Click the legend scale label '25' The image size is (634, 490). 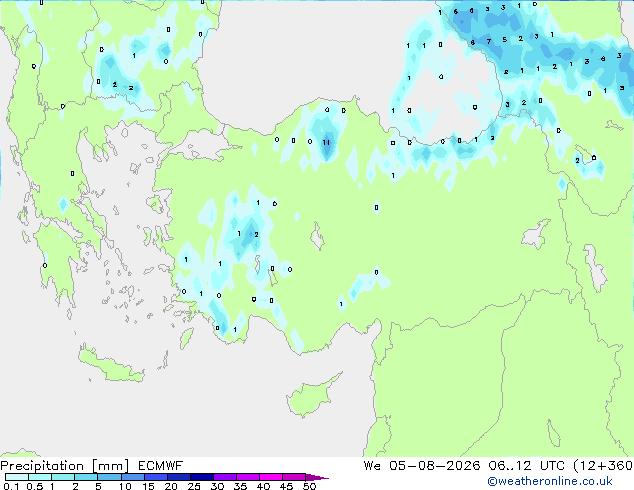coord(194,486)
